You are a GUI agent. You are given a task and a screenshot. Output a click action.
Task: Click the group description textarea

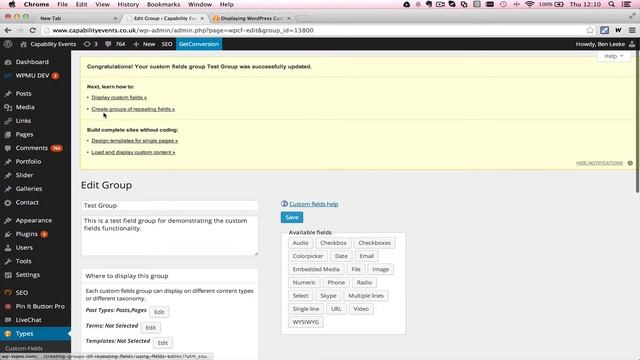click(x=170, y=236)
